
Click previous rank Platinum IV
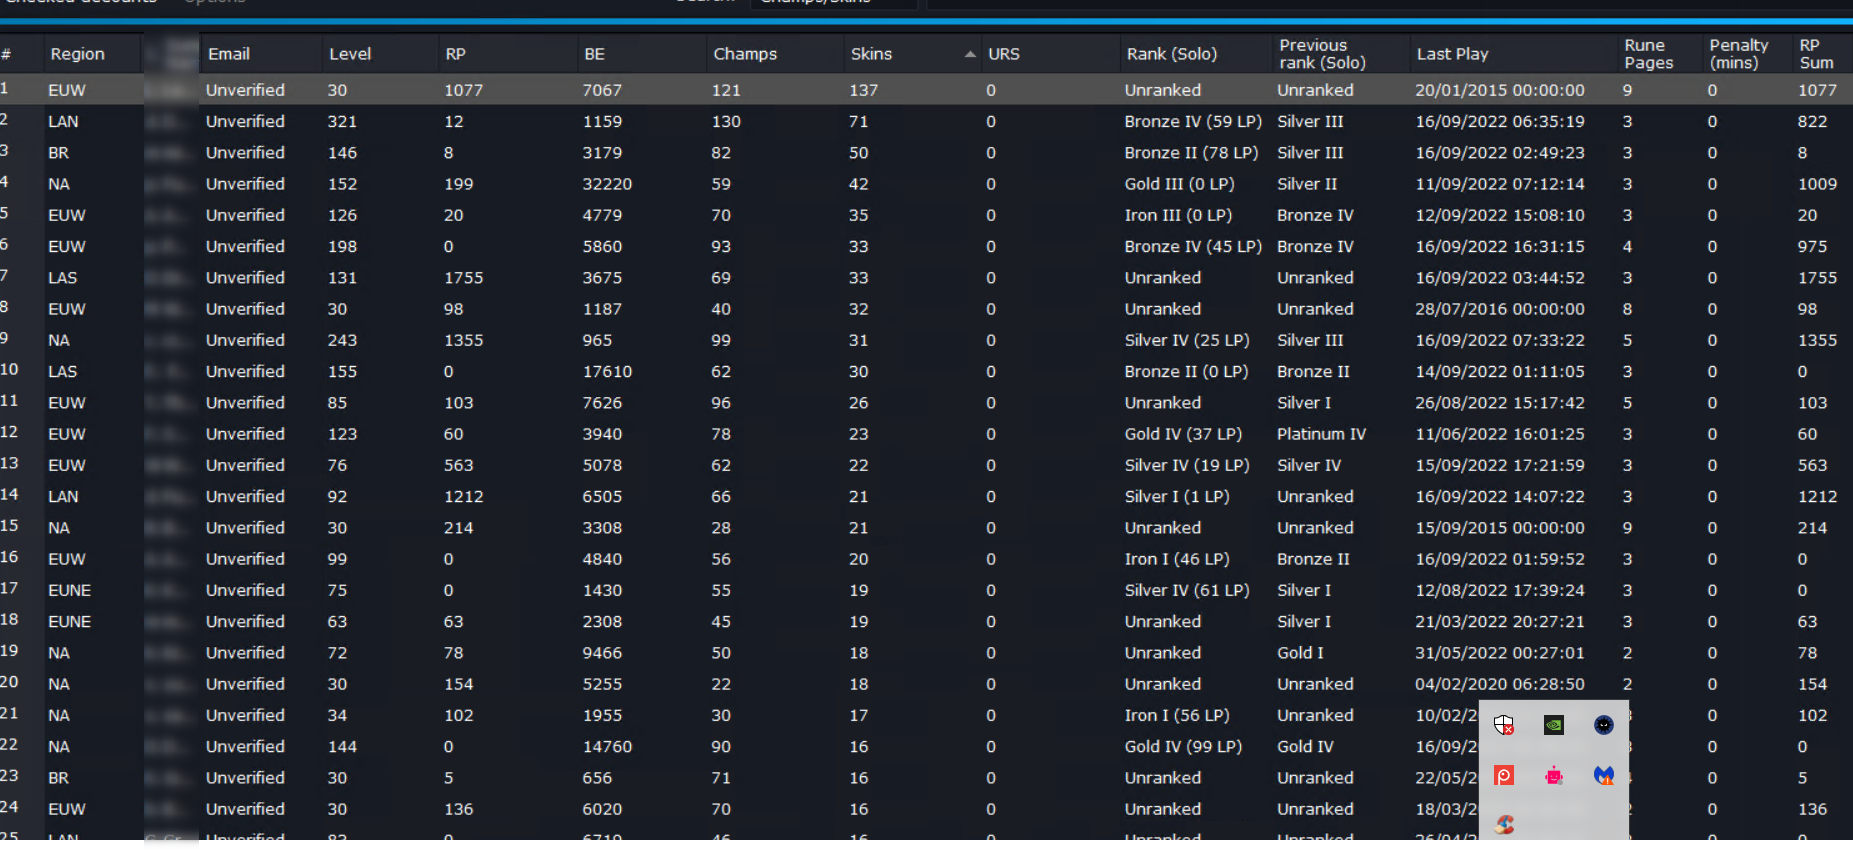tap(1321, 434)
